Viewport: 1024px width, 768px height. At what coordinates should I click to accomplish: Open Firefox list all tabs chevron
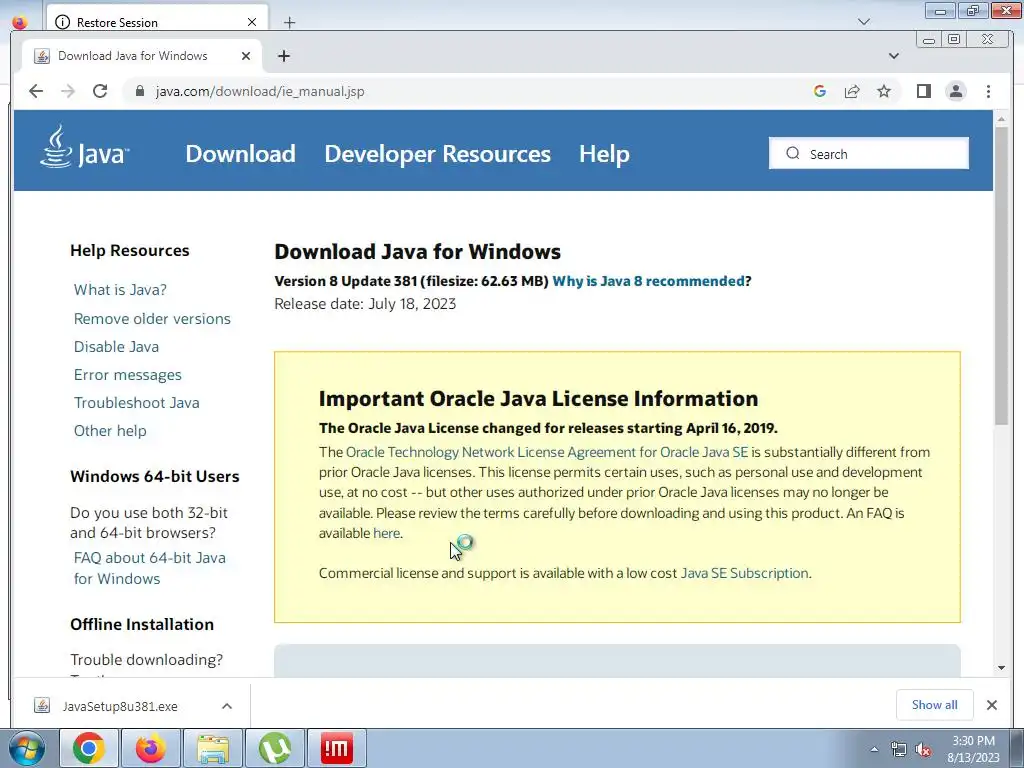click(863, 22)
